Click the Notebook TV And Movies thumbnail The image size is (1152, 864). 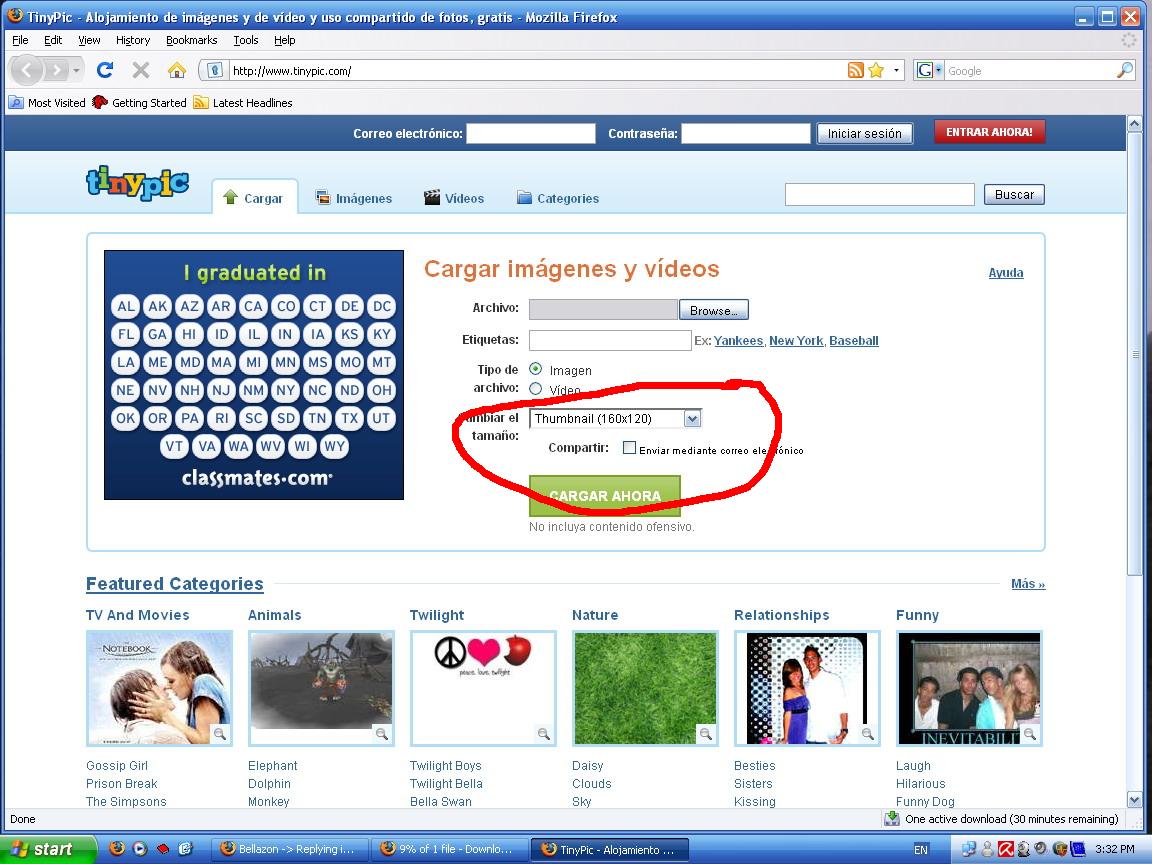point(159,688)
